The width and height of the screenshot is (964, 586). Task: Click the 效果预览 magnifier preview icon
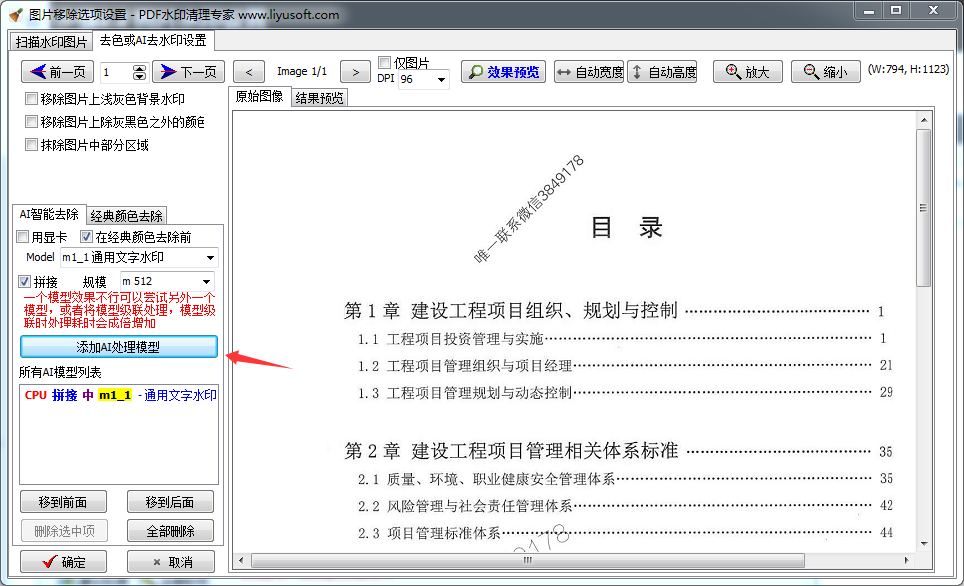pos(478,71)
